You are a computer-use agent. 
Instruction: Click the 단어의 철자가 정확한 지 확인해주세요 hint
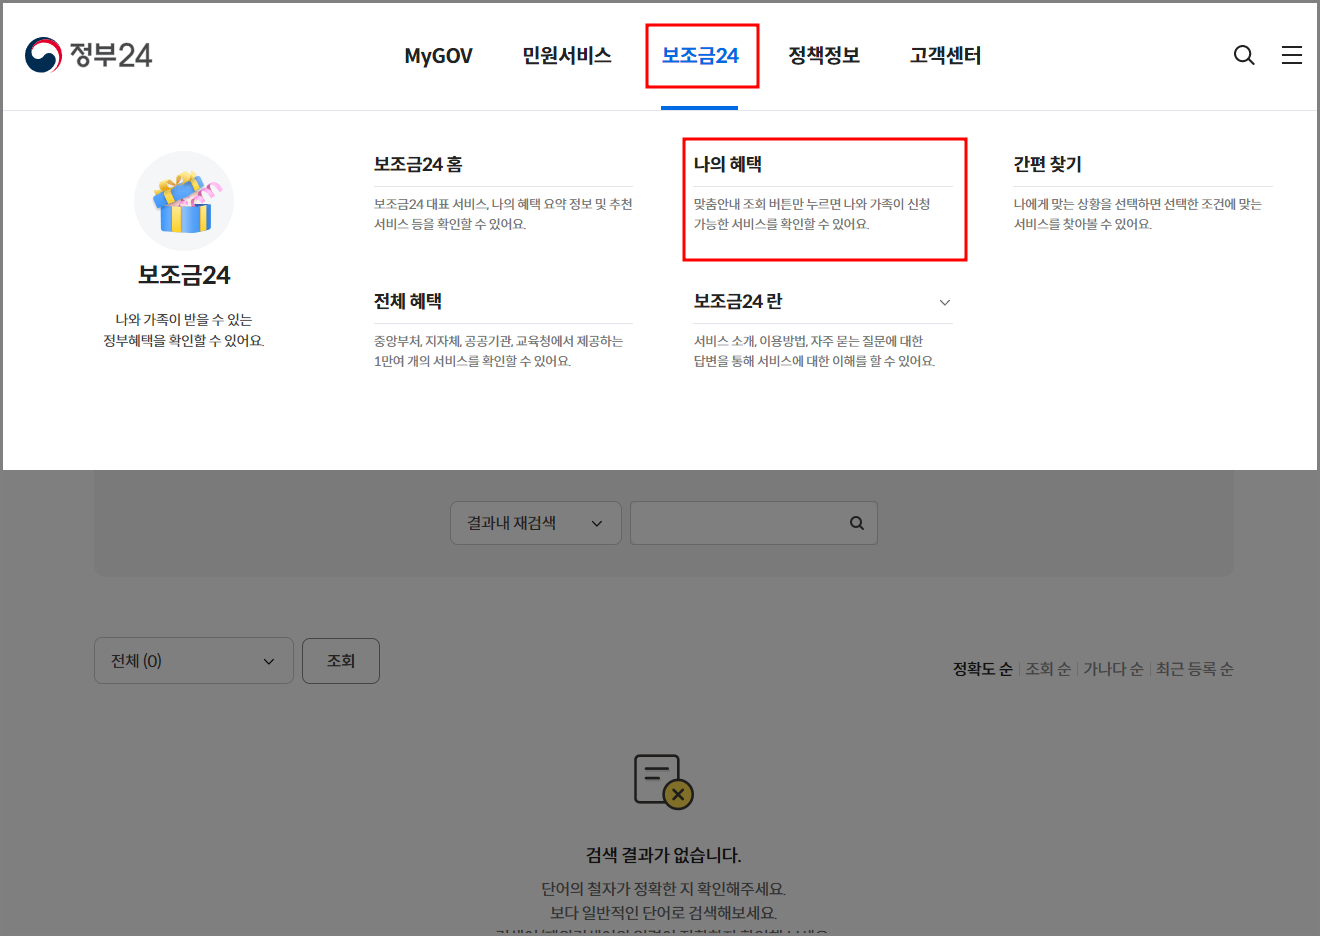663,889
